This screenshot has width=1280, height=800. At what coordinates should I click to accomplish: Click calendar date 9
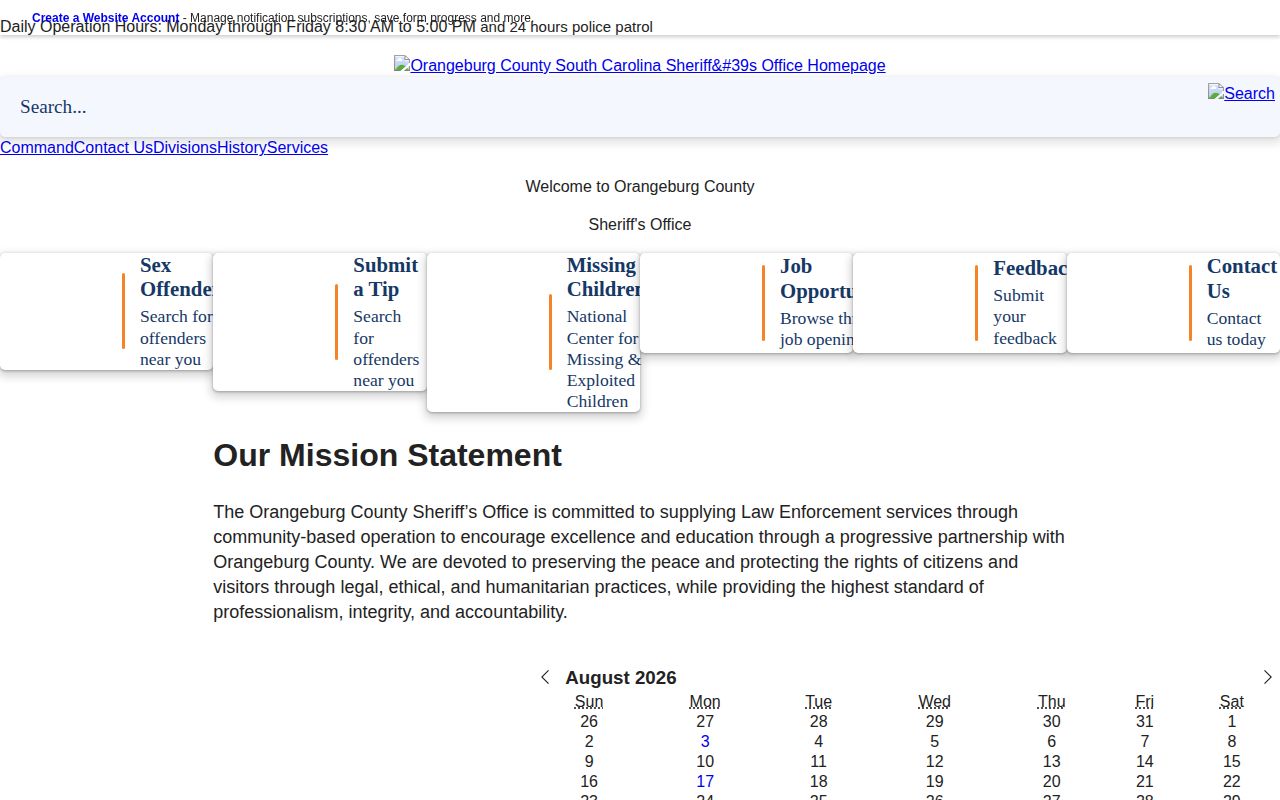tap(589, 761)
